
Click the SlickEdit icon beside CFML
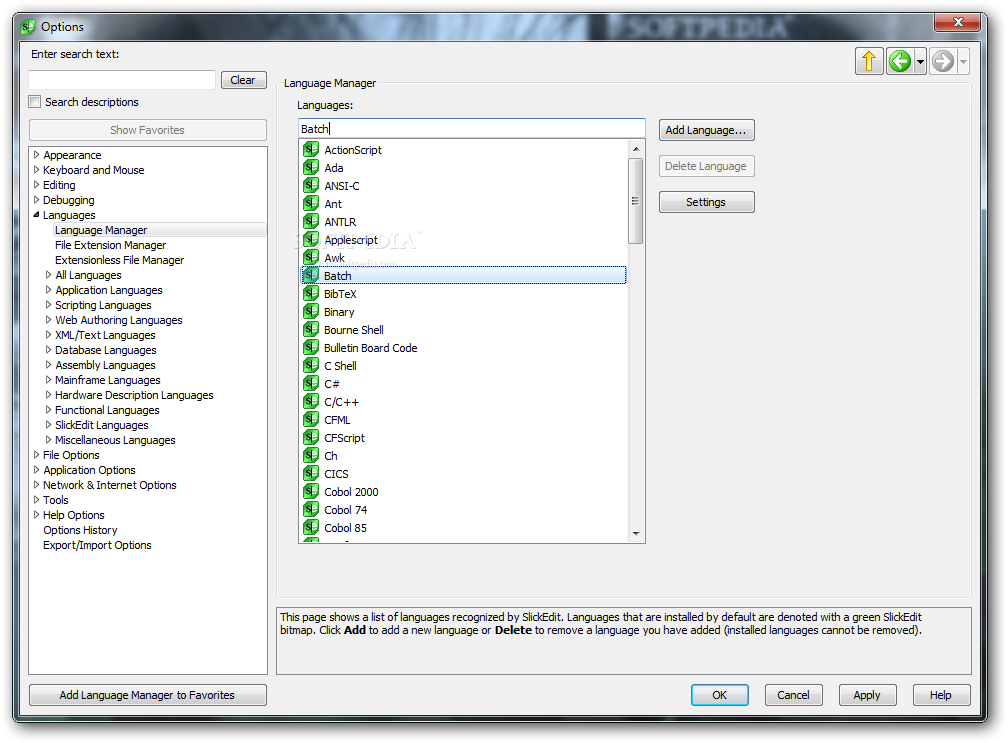click(x=311, y=419)
